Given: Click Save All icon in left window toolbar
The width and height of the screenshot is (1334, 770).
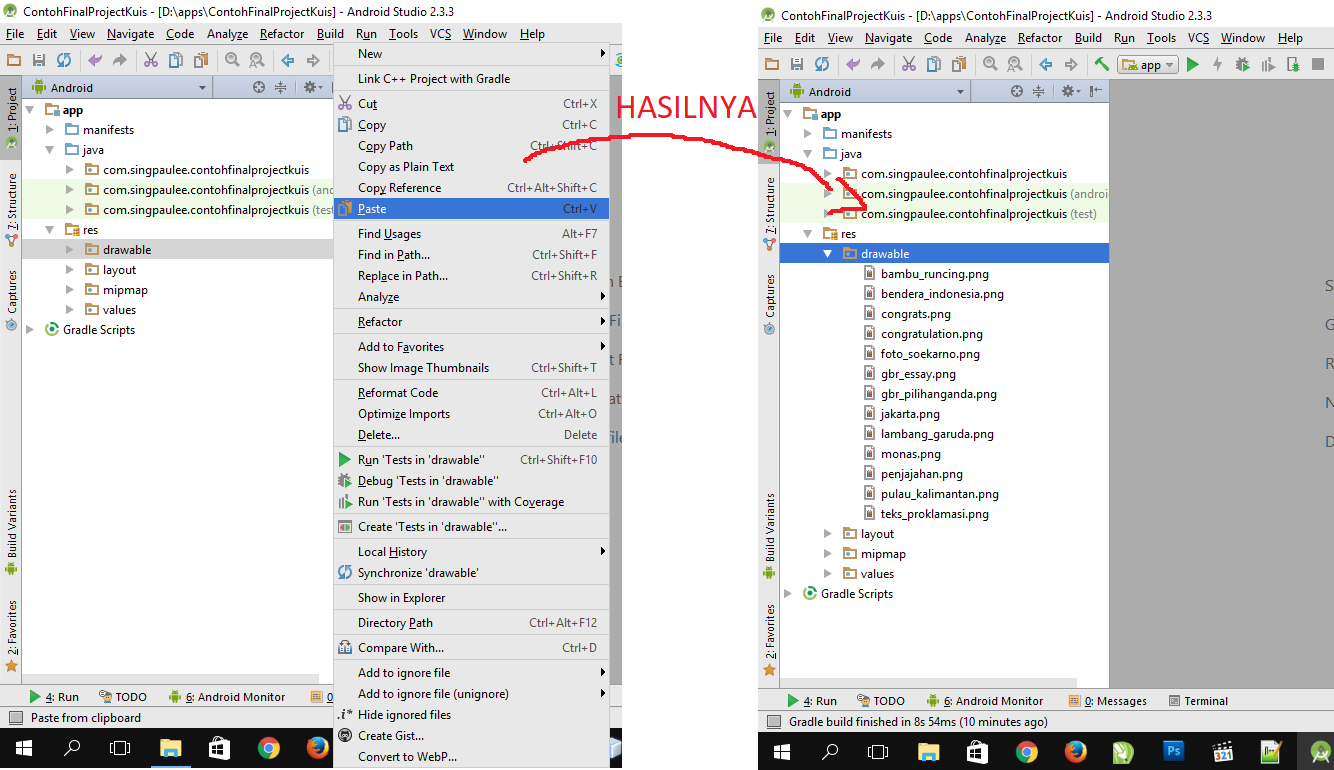Looking at the screenshot, I should pyautogui.click(x=39, y=60).
